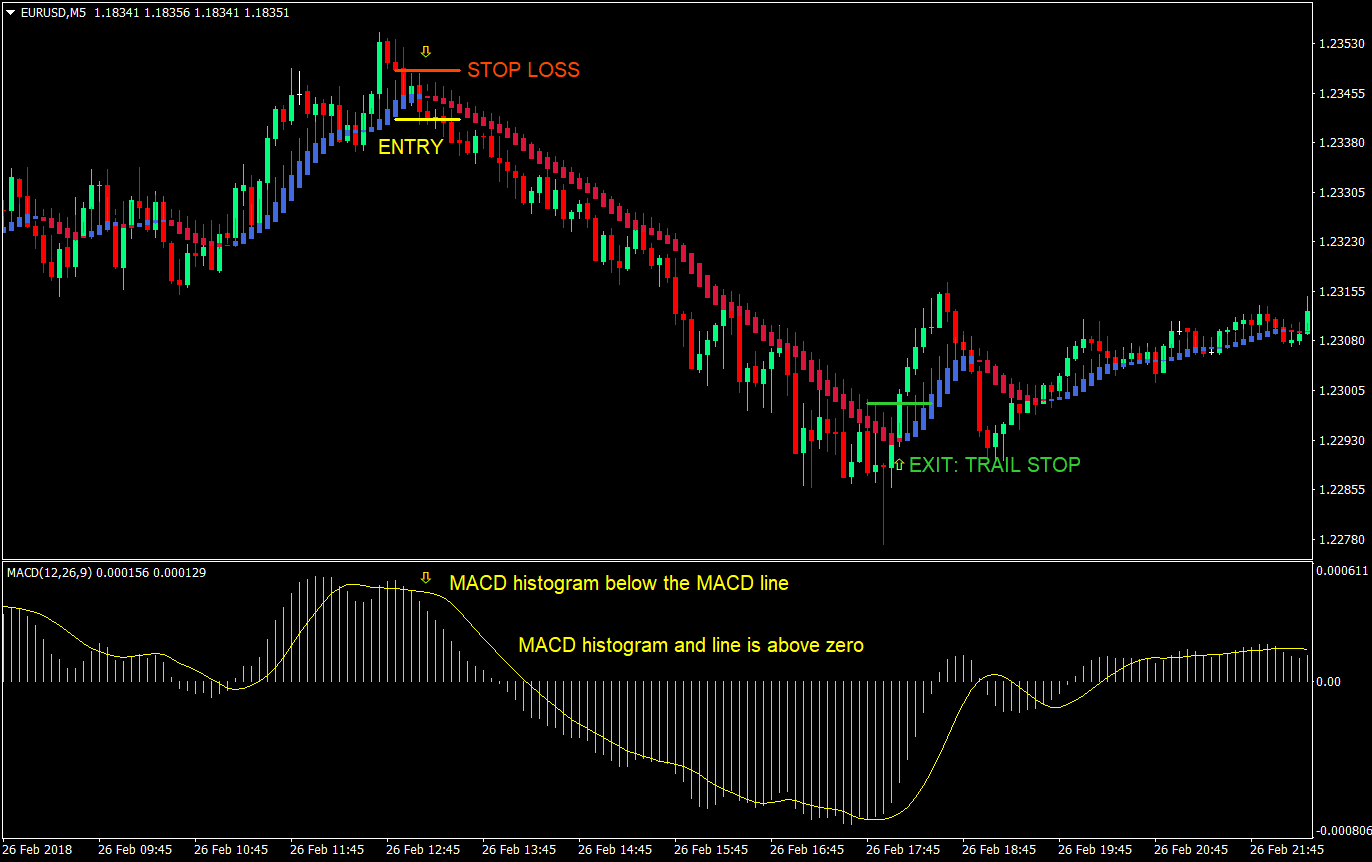Click the 26 Feb 11:45 time label
Screen dimensions: 1372x862
[327, 850]
